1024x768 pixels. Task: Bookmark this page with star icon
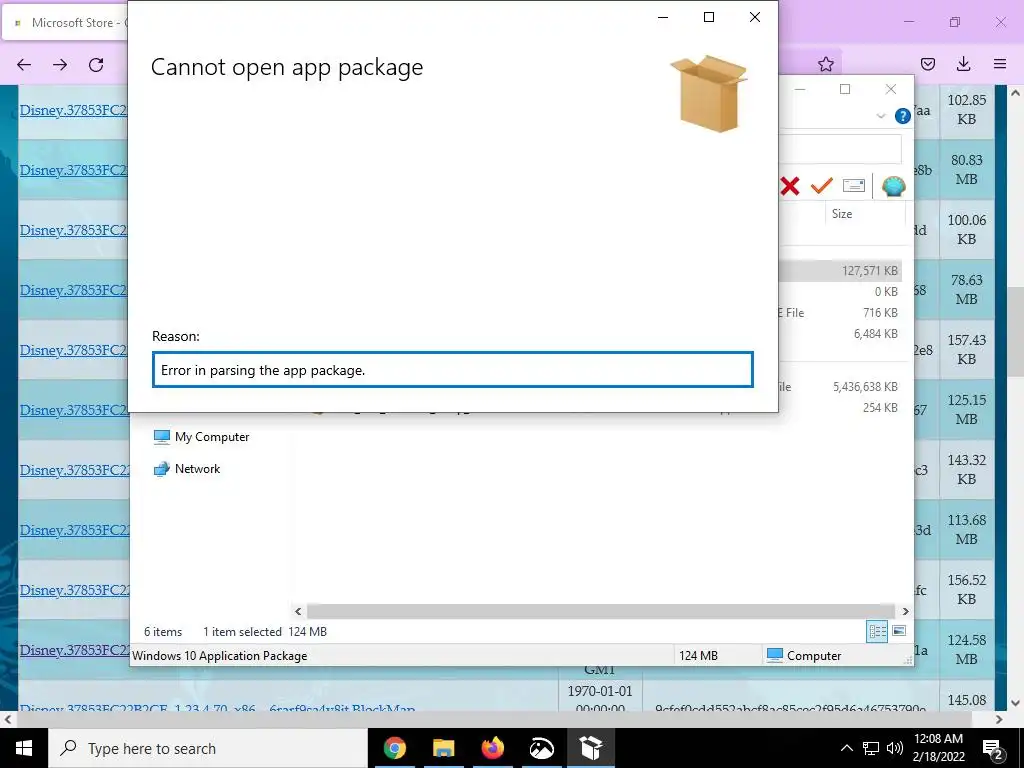pyautogui.click(x=825, y=64)
